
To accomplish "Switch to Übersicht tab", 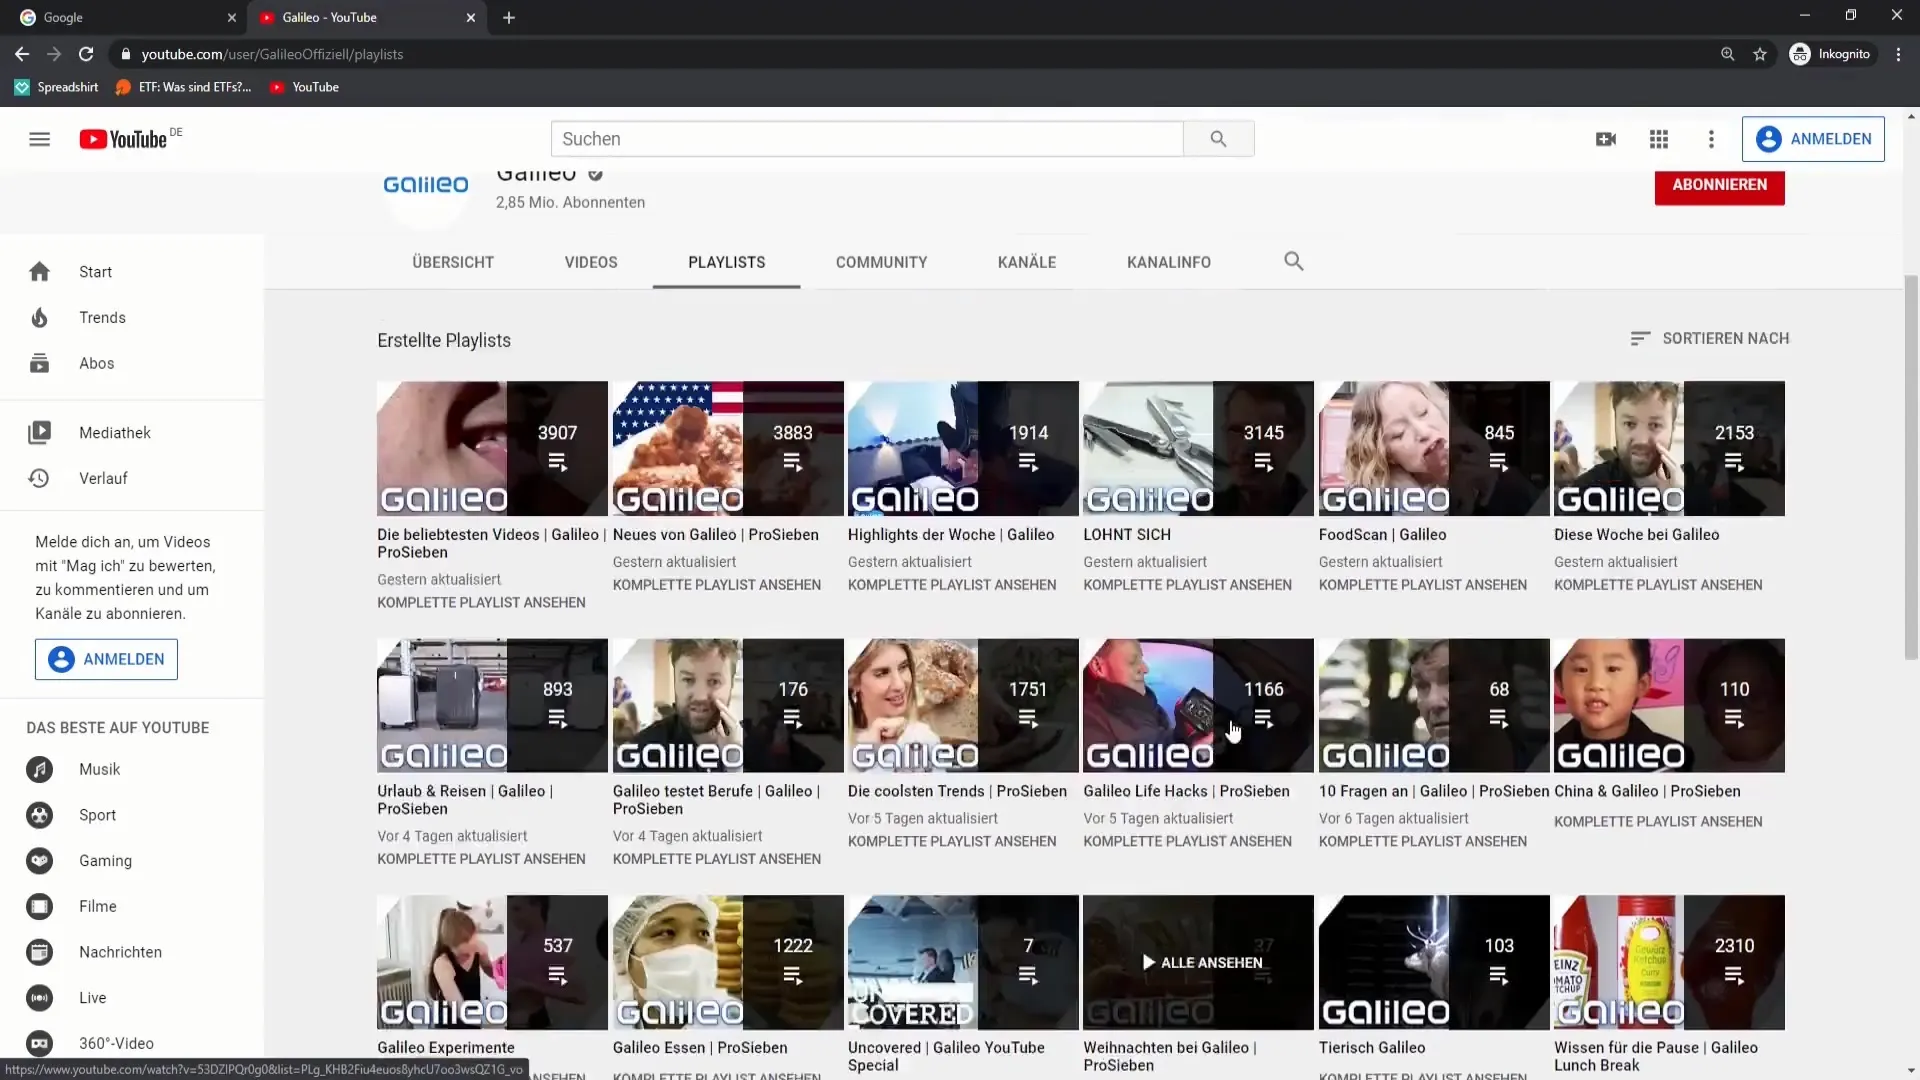I will (453, 262).
